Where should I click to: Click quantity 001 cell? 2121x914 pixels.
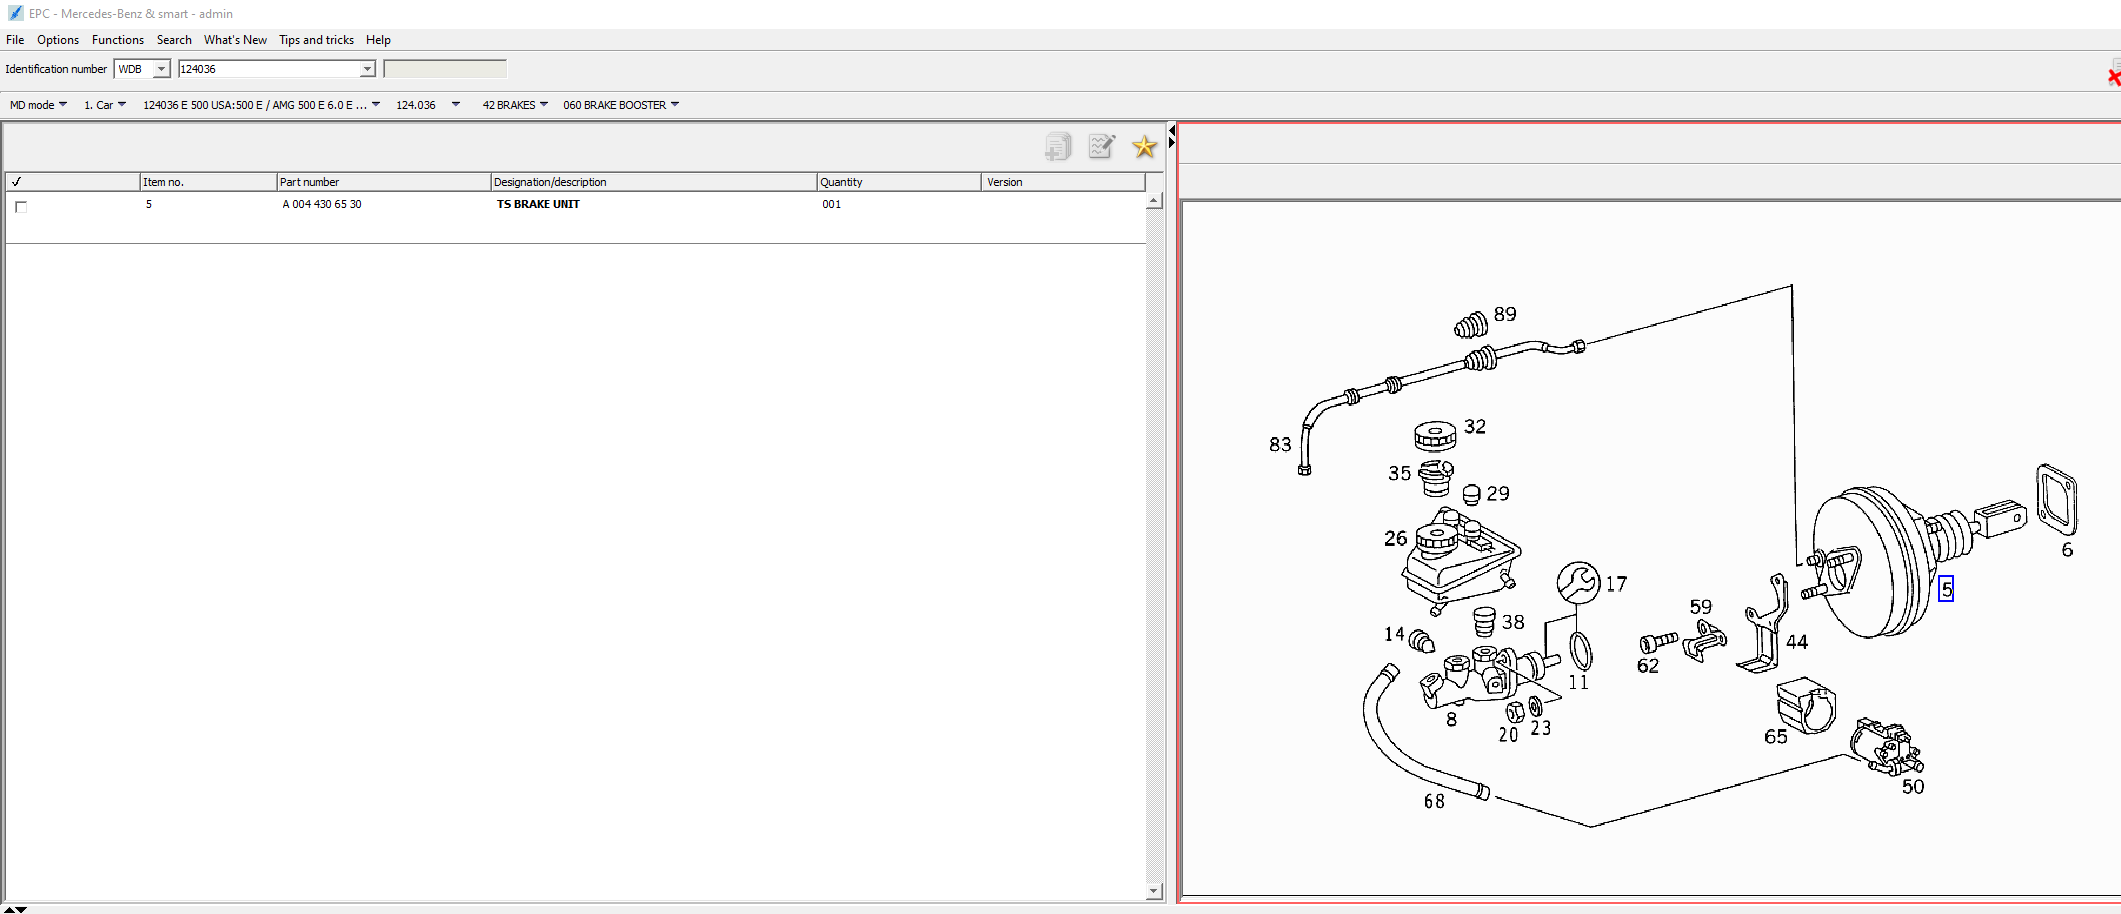point(831,204)
